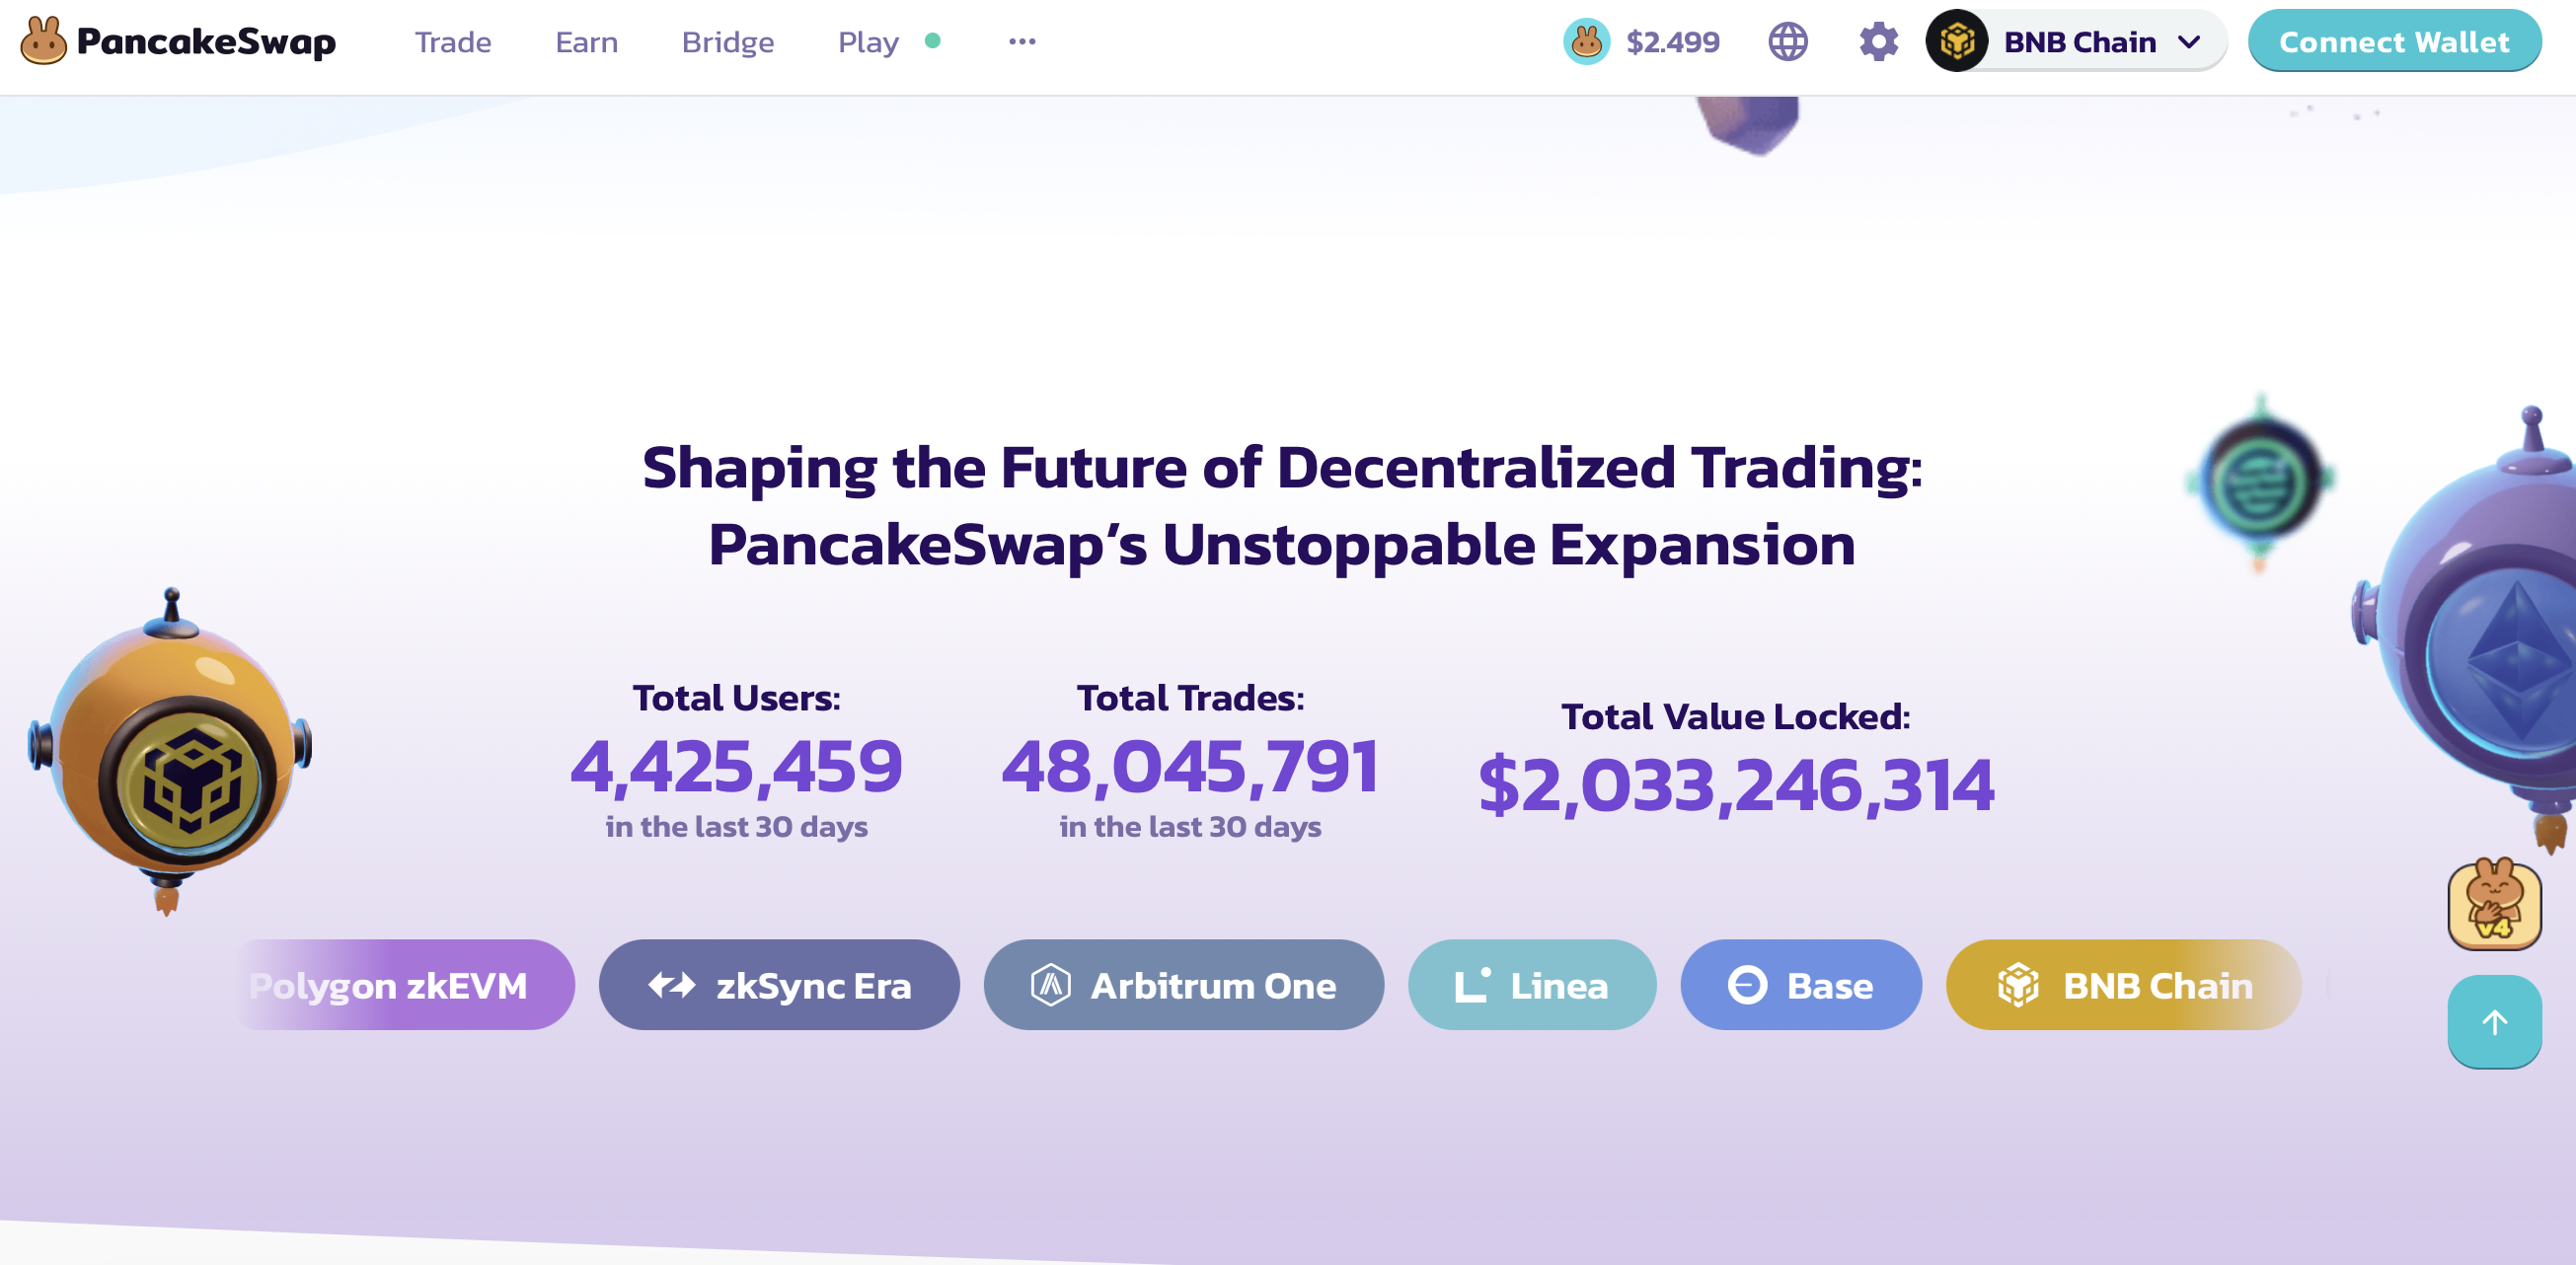Click the CAKE price display showing $2.499
2576x1265 pixels.
[x=1672, y=41]
